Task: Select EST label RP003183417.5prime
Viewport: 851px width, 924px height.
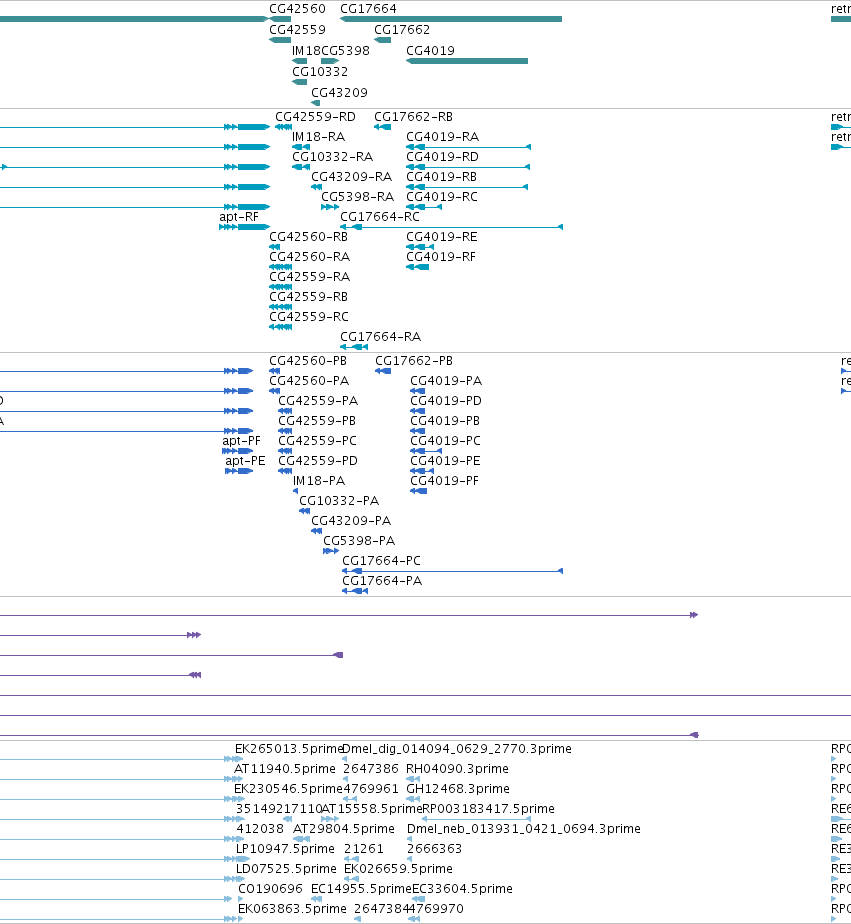Action: coord(489,809)
